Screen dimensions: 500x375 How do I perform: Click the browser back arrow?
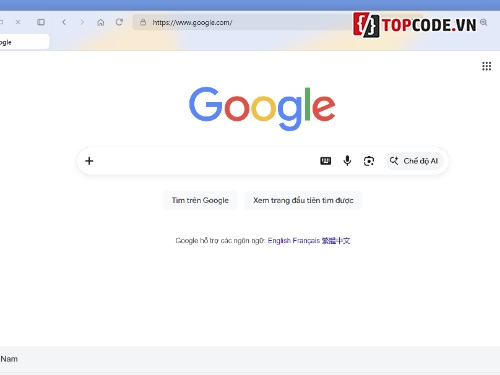click(64, 22)
